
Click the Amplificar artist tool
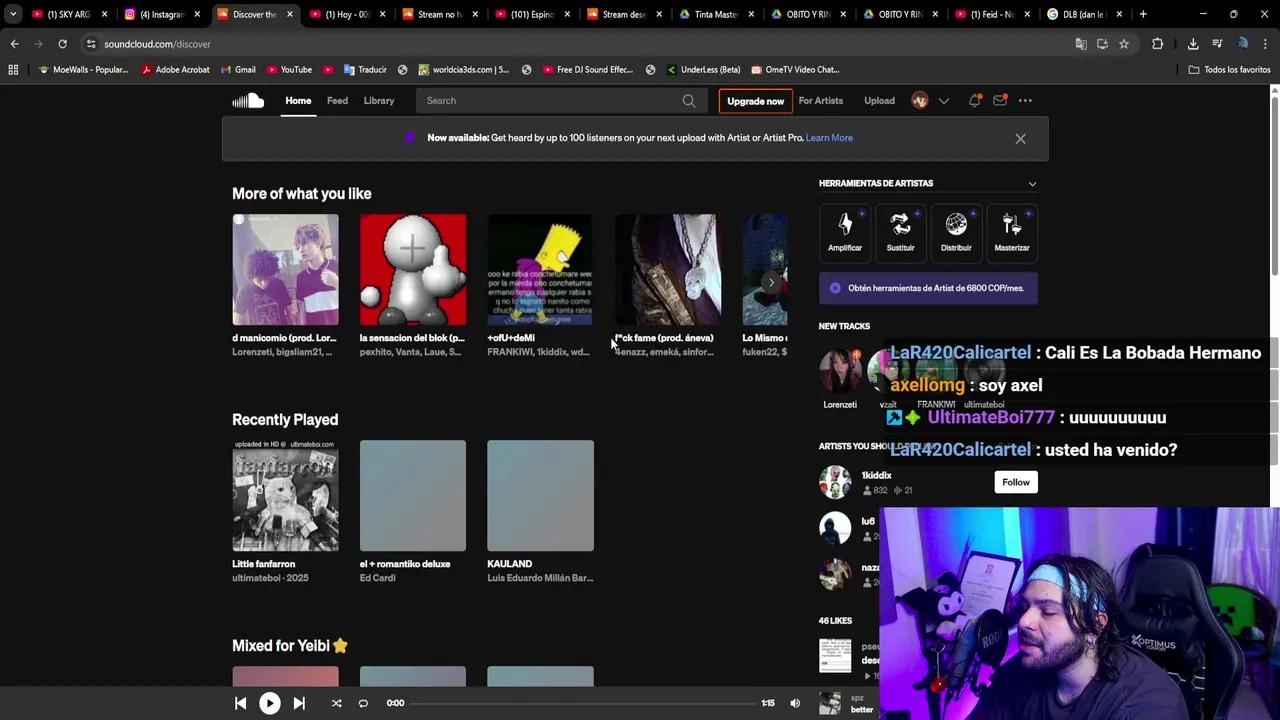coord(845,231)
